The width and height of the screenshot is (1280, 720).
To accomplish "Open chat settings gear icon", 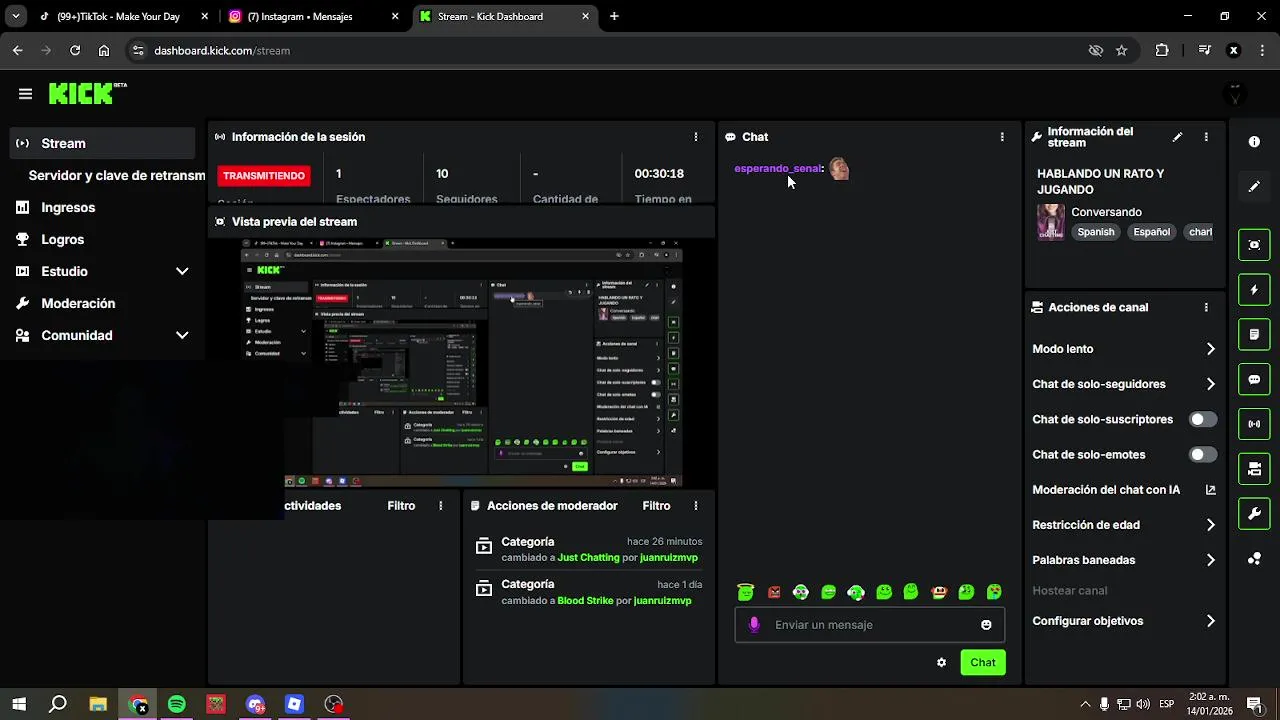I will pos(941,662).
